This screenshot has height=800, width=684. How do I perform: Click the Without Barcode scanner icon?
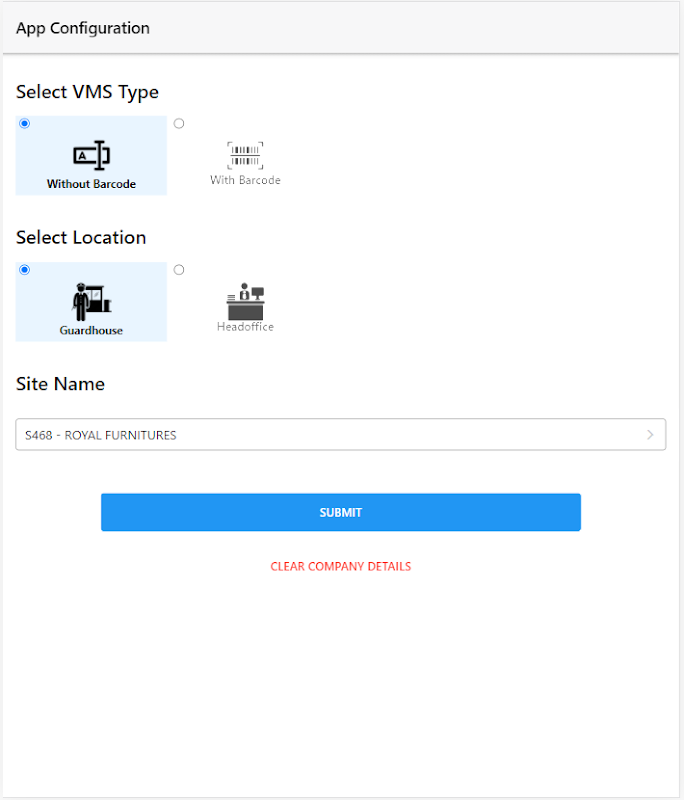(x=91, y=155)
